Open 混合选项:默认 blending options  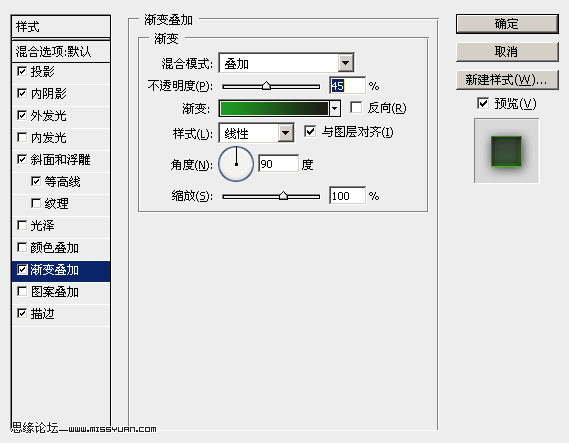click(x=61, y=52)
